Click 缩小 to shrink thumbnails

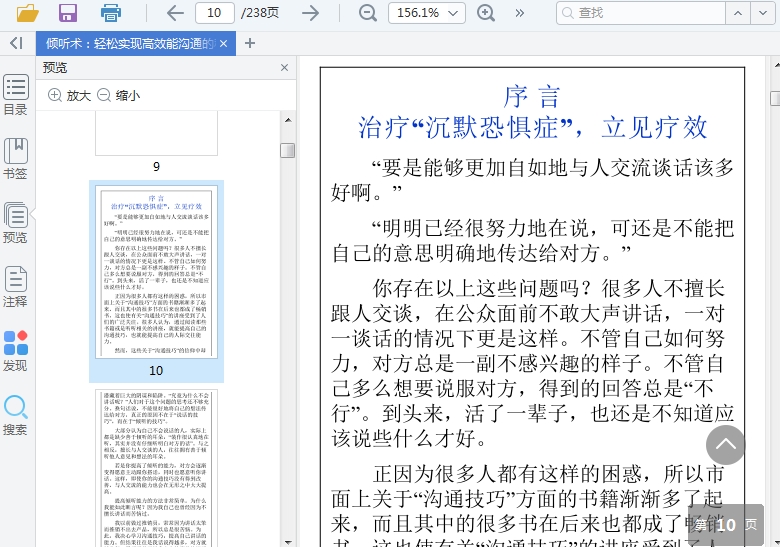118,95
